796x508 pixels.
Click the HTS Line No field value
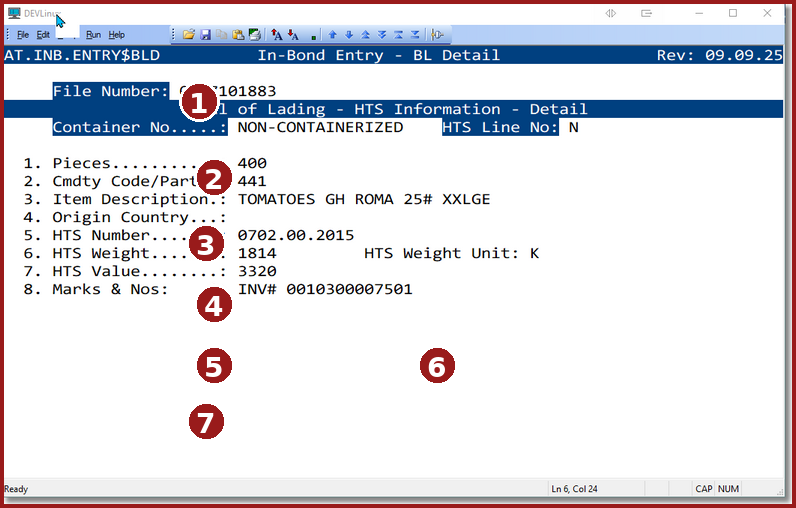click(x=573, y=127)
